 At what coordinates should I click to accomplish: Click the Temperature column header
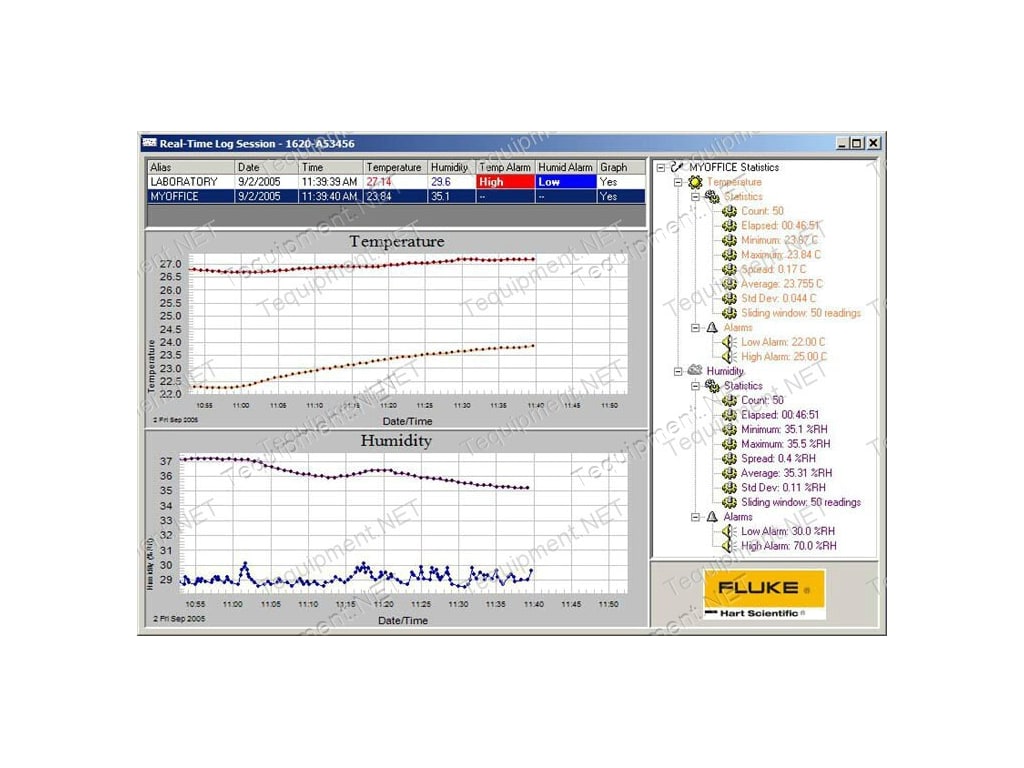click(x=393, y=167)
